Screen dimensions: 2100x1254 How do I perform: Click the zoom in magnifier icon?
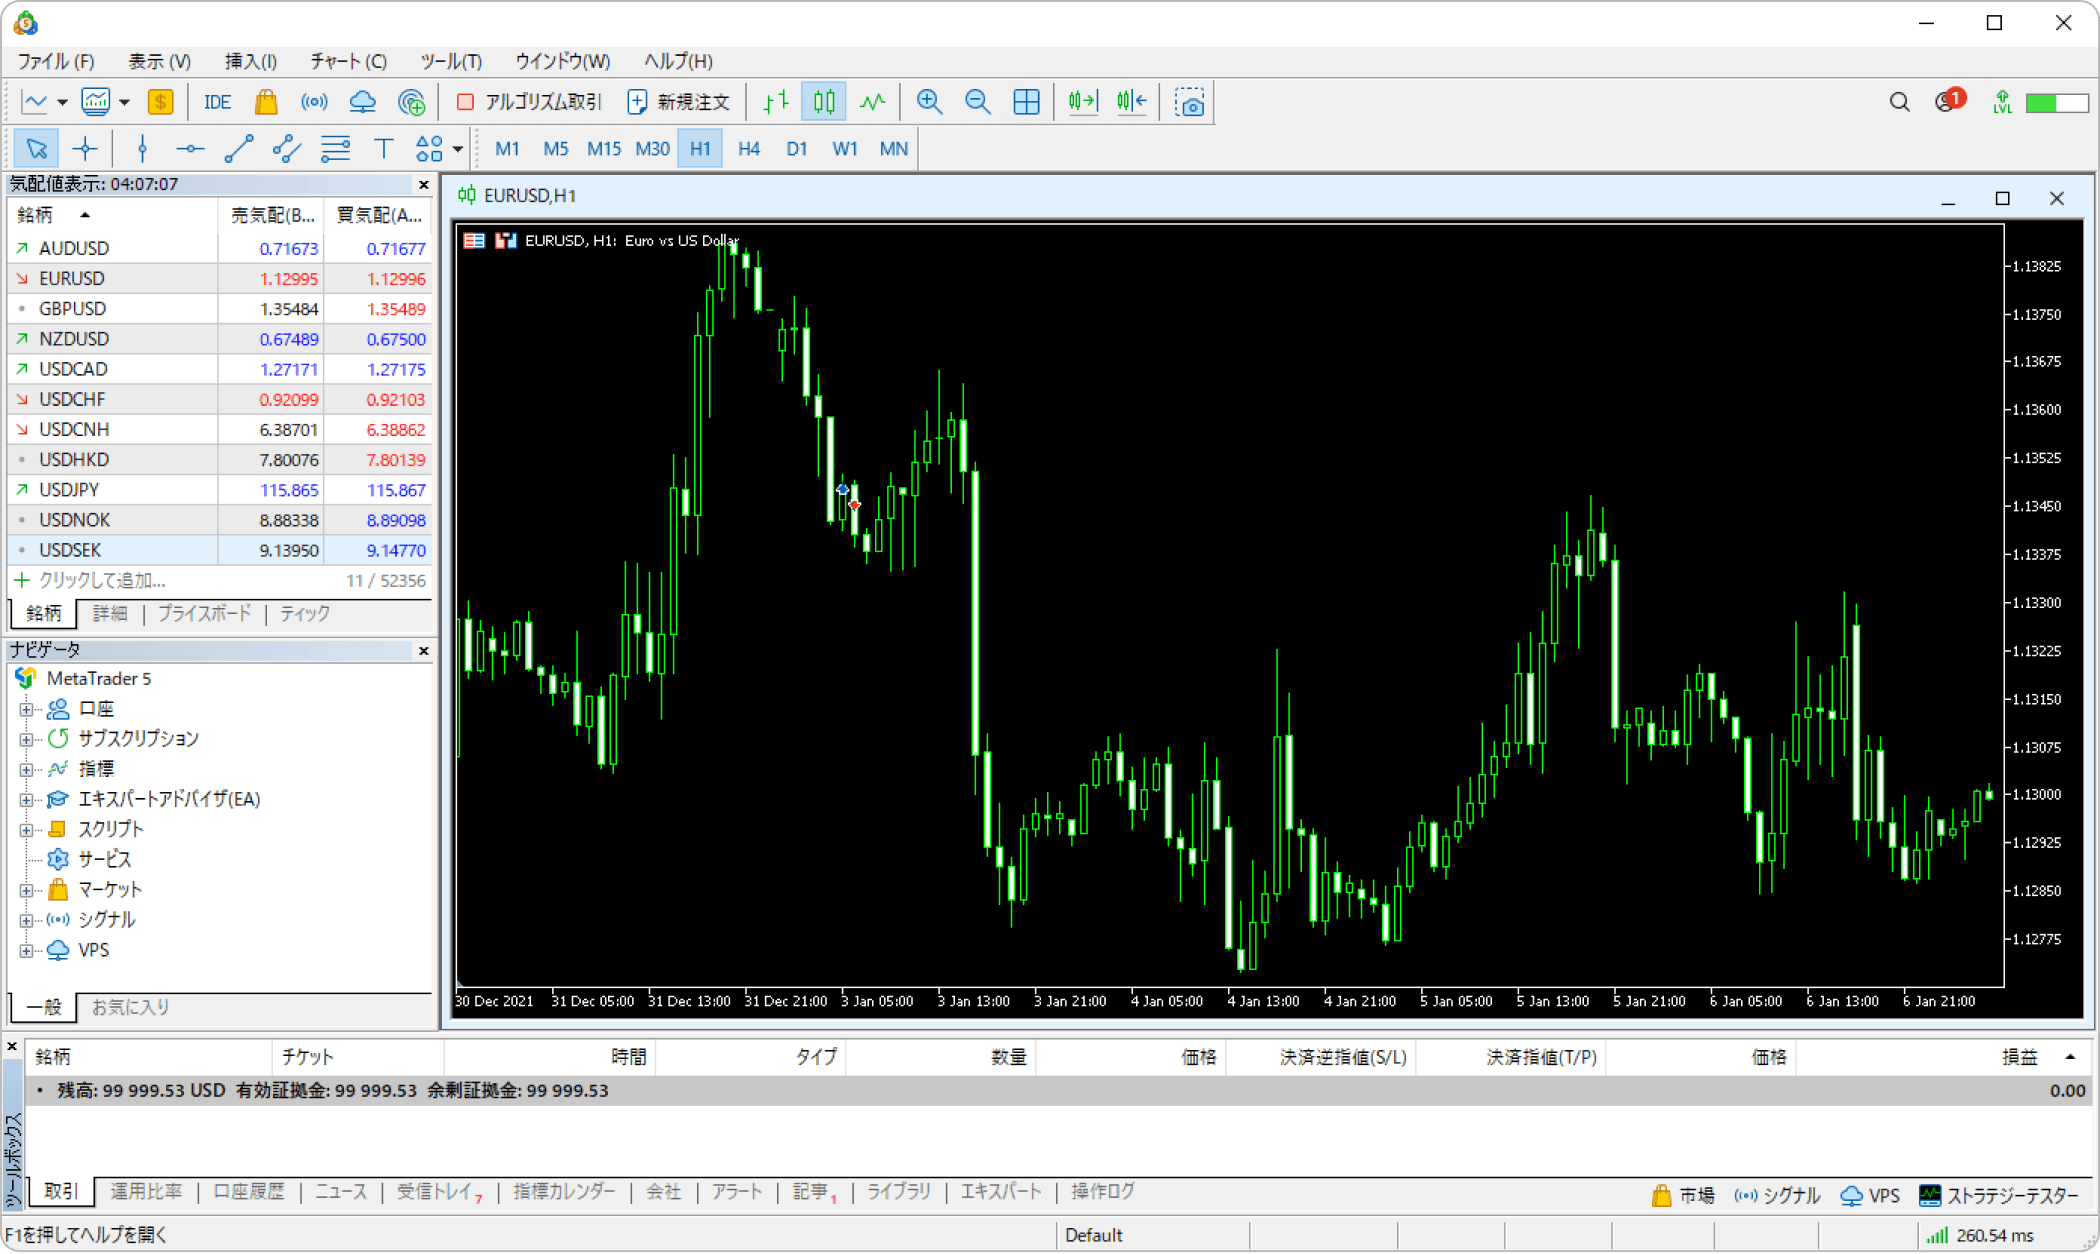pos(928,102)
